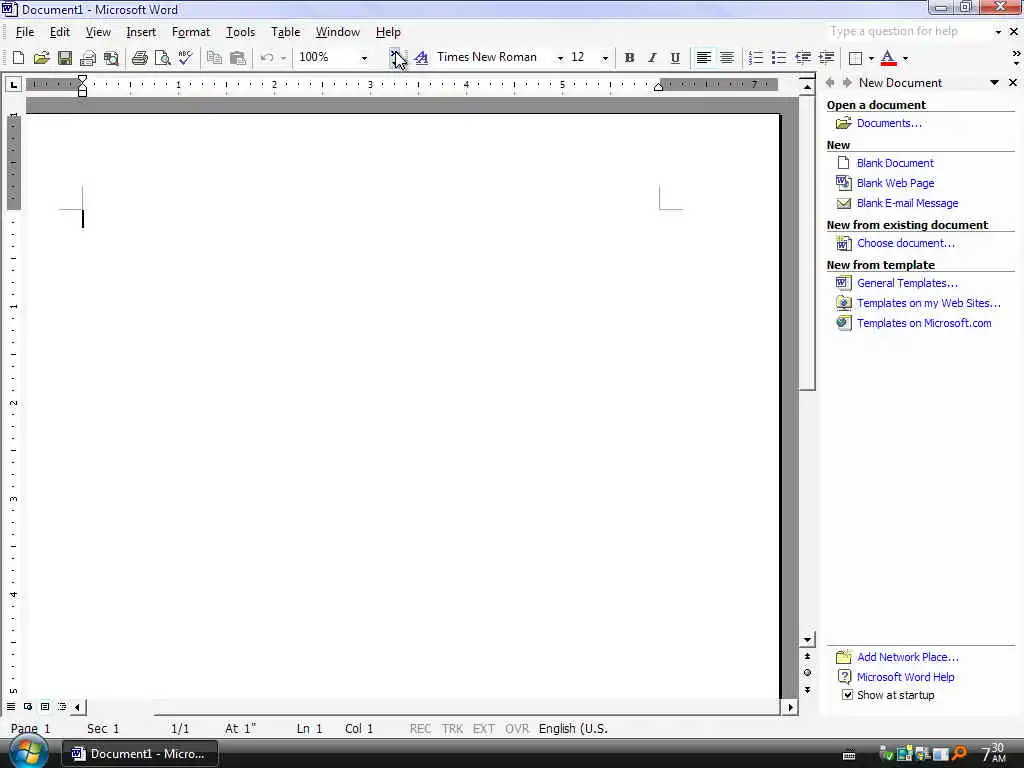The image size is (1024, 768).
Task: Click the Copy toolbar icon
Action: pos(214,57)
